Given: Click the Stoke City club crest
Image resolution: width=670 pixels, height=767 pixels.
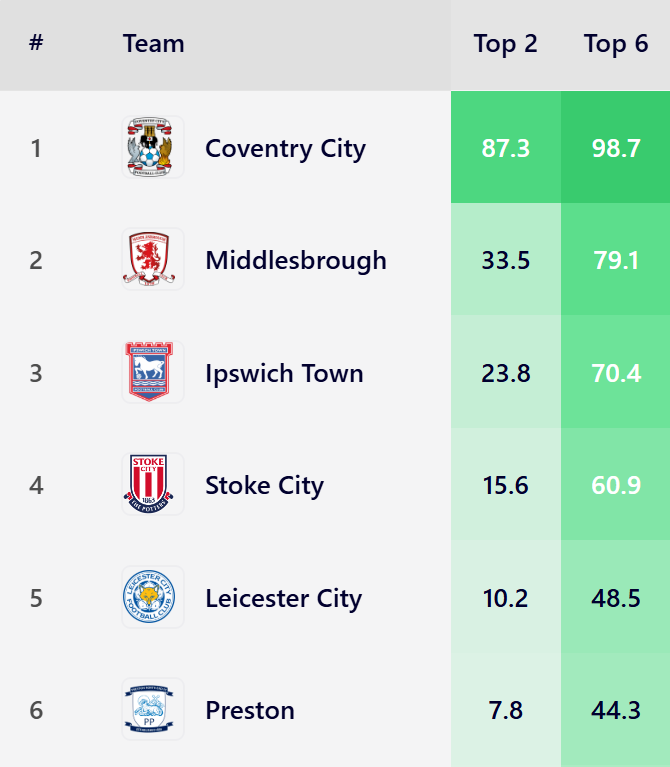Looking at the screenshot, I should pyautogui.click(x=153, y=485).
